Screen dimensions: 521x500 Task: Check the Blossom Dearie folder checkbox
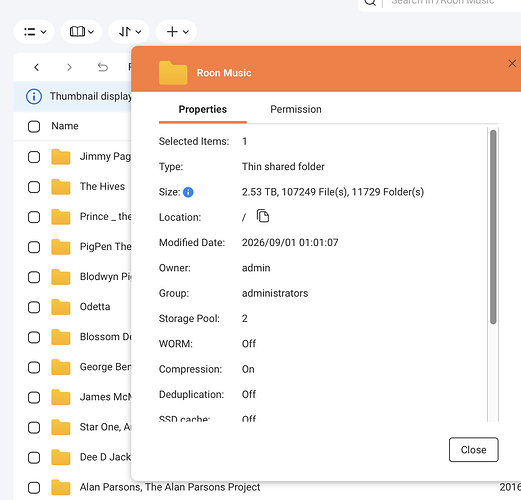click(34, 337)
